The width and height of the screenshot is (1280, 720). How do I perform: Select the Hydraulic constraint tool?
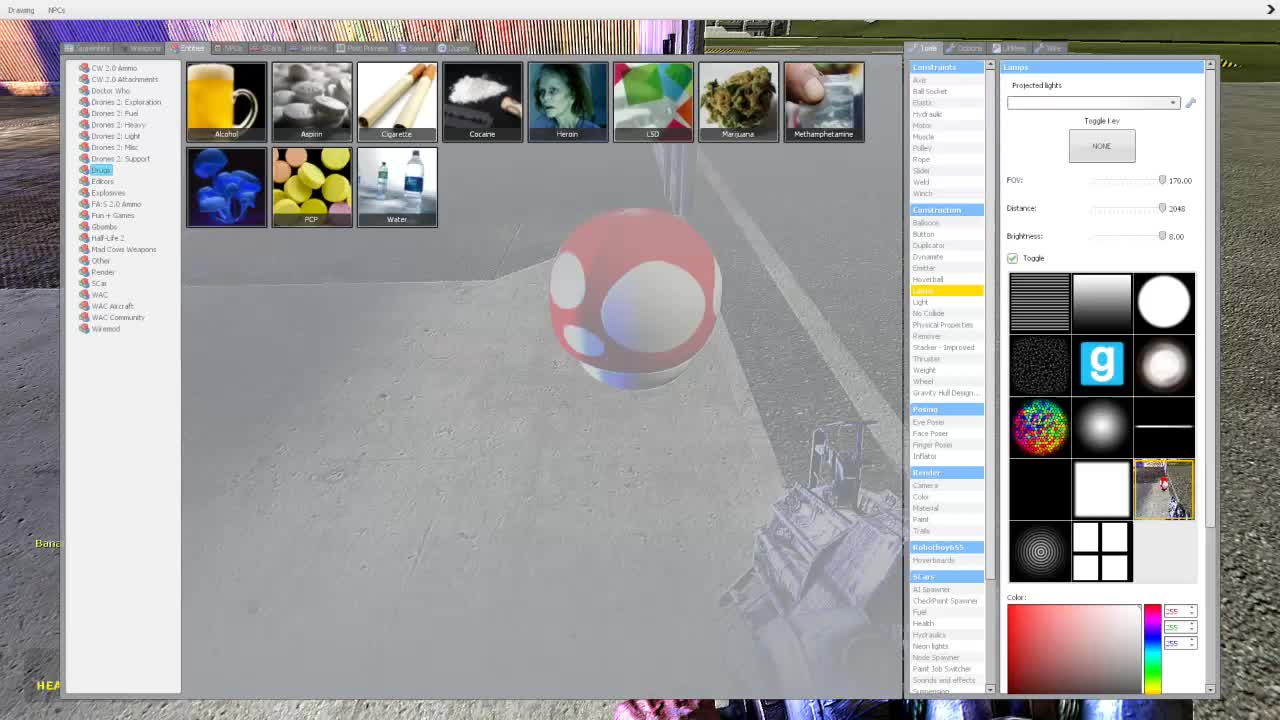tap(927, 114)
